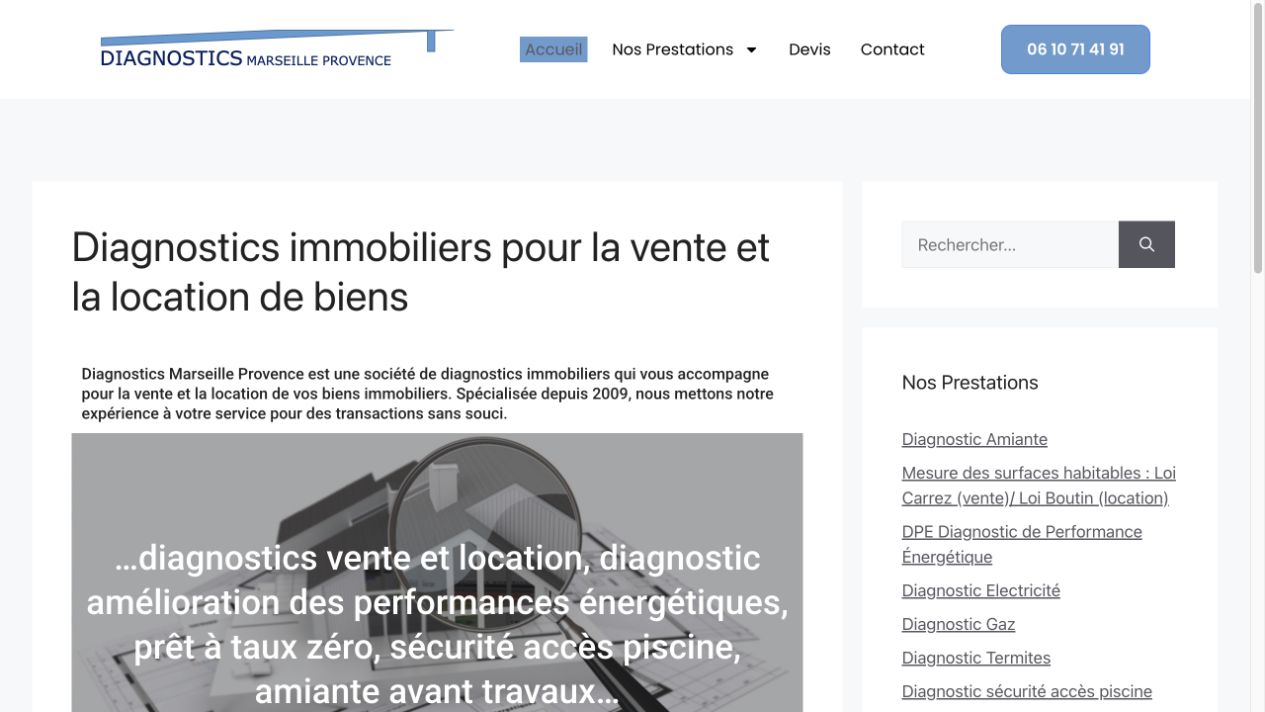Open the Devis page
The image size is (1265, 712).
(809, 49)
